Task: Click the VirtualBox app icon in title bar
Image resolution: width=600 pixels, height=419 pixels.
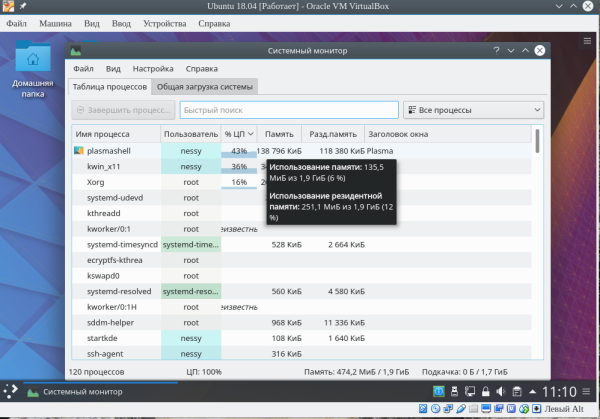Action: pyautogui.click(x=8, y=6)
